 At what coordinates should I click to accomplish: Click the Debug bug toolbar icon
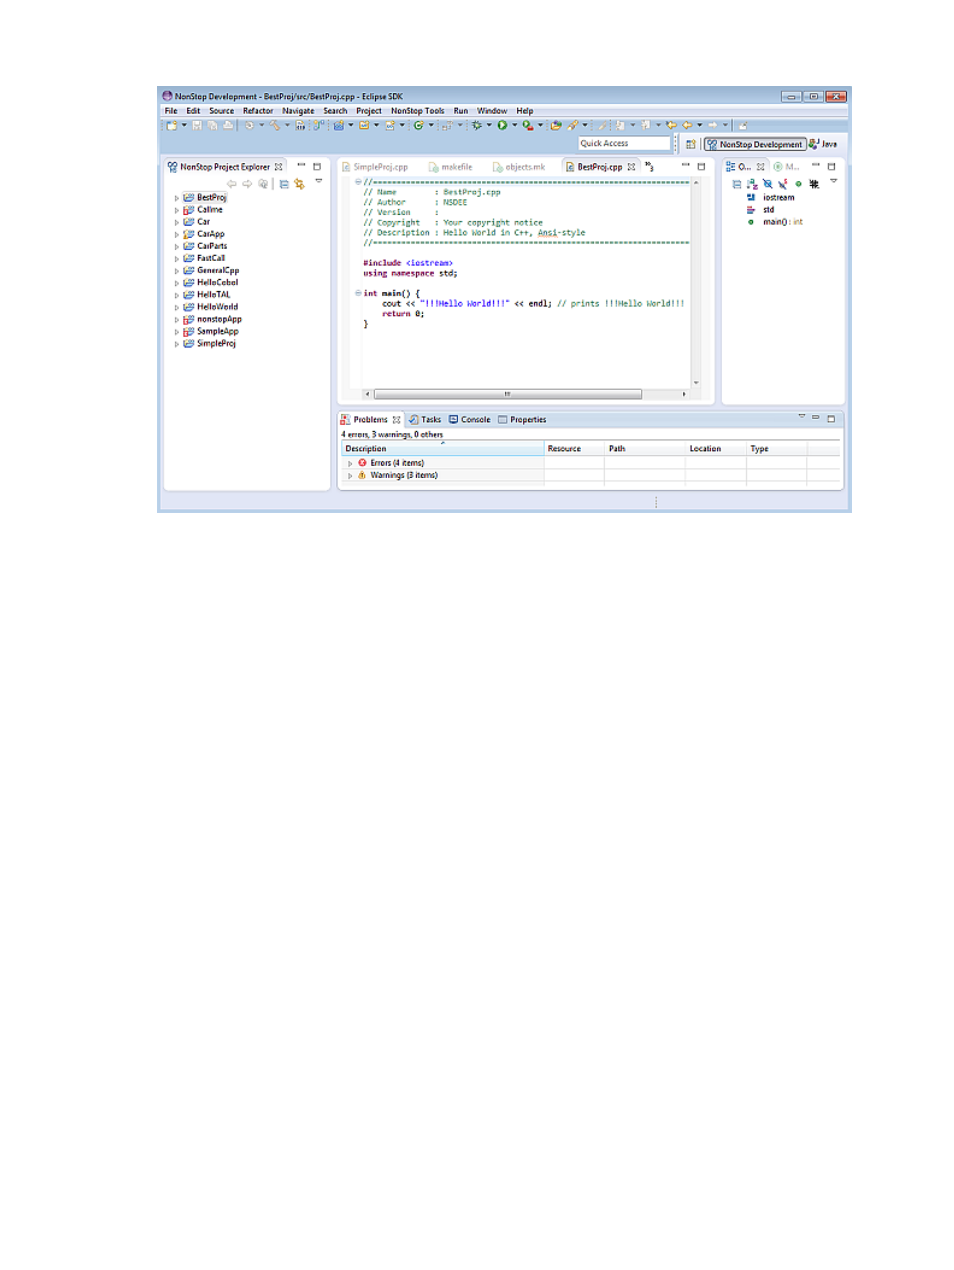(477, 126)
